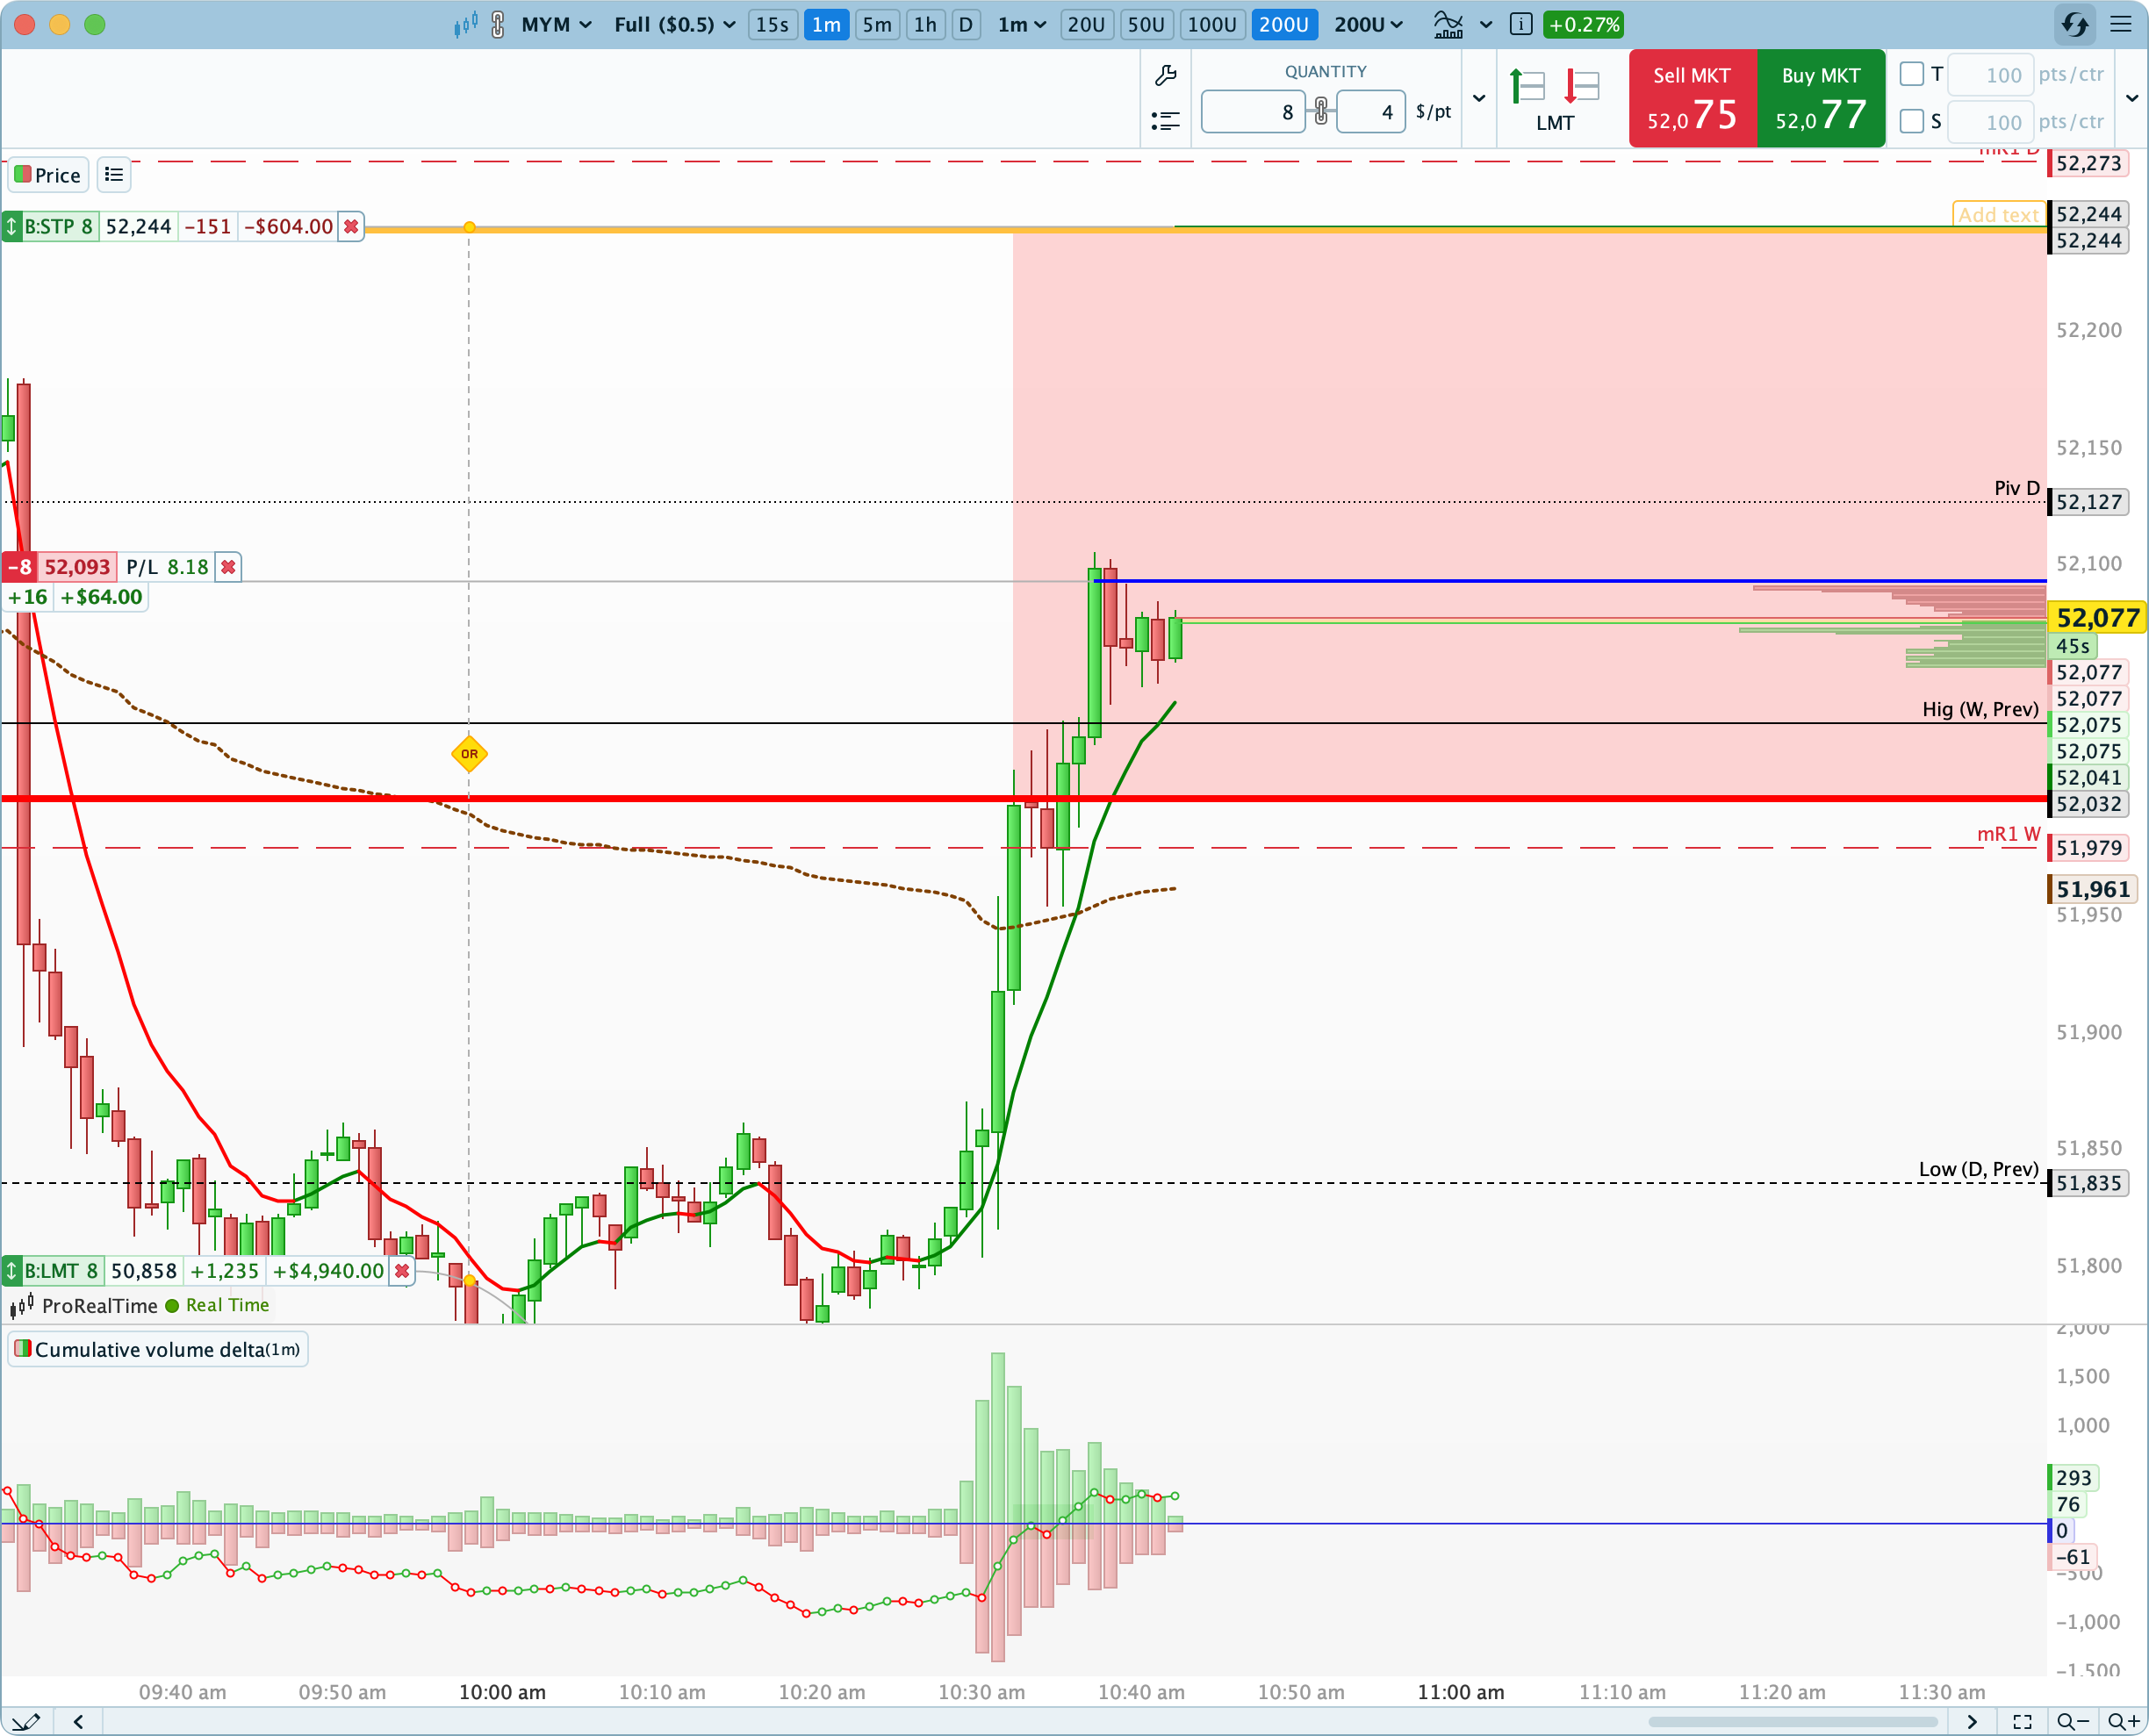Cancel the B:STP 52,244 stop order

click(351, 227)
